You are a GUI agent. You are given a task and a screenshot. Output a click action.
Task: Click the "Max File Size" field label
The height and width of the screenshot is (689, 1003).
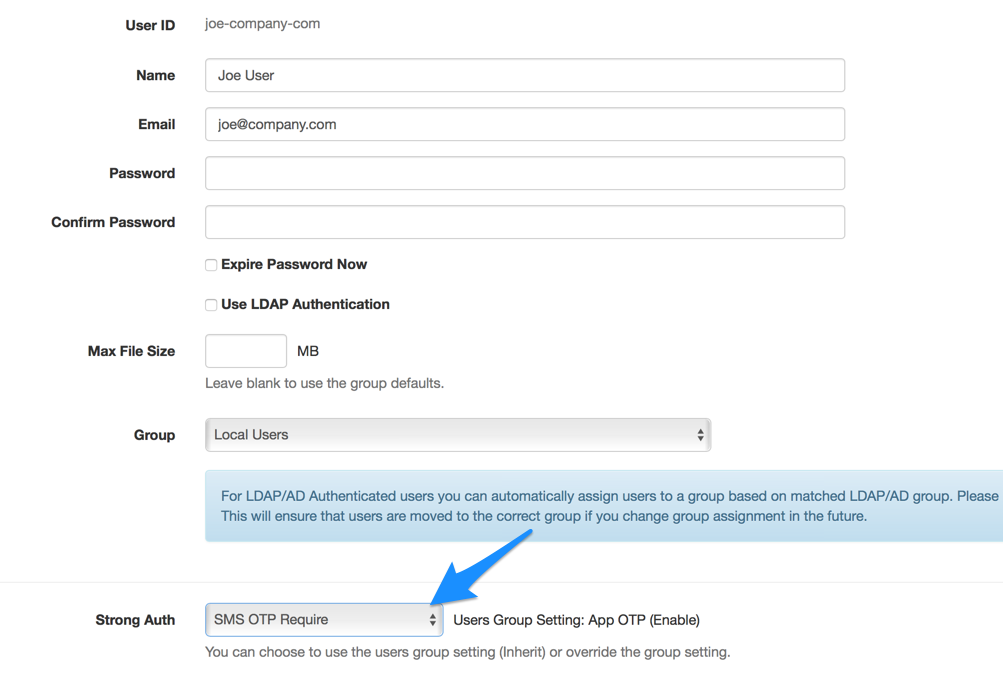pos(131,351)
